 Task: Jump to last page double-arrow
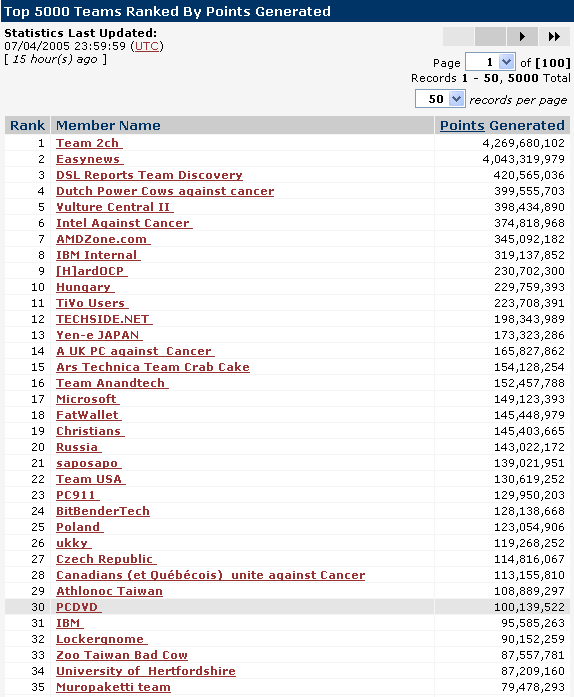pos(554,36)
